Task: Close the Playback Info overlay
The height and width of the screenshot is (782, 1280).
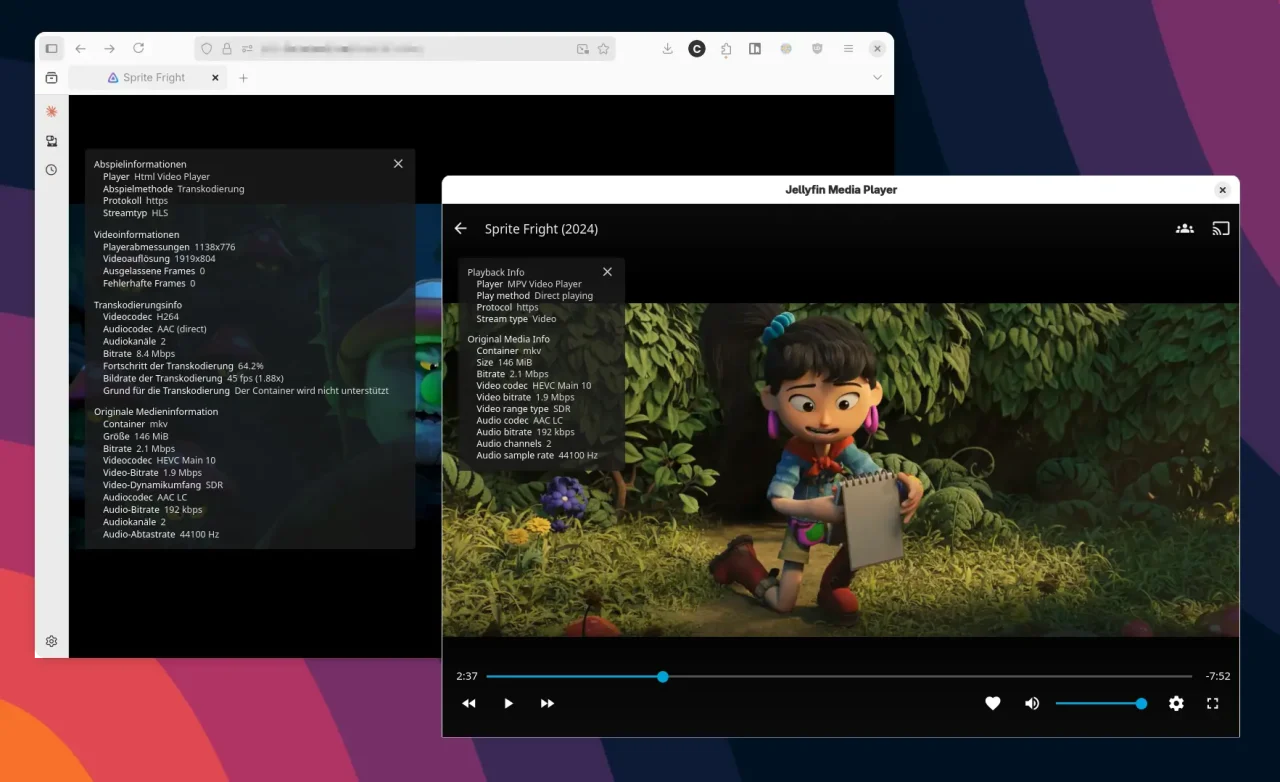Action: [x=607, y=271]
